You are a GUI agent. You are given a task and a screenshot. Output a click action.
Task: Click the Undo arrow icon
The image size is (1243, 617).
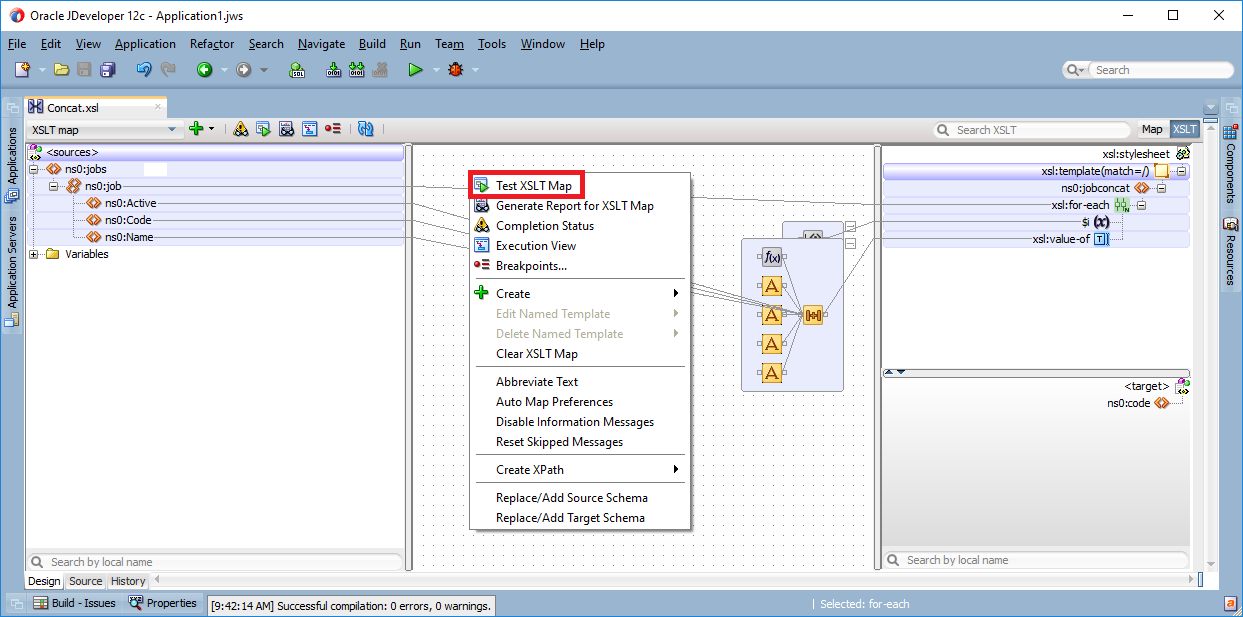(x=144, y=70)
